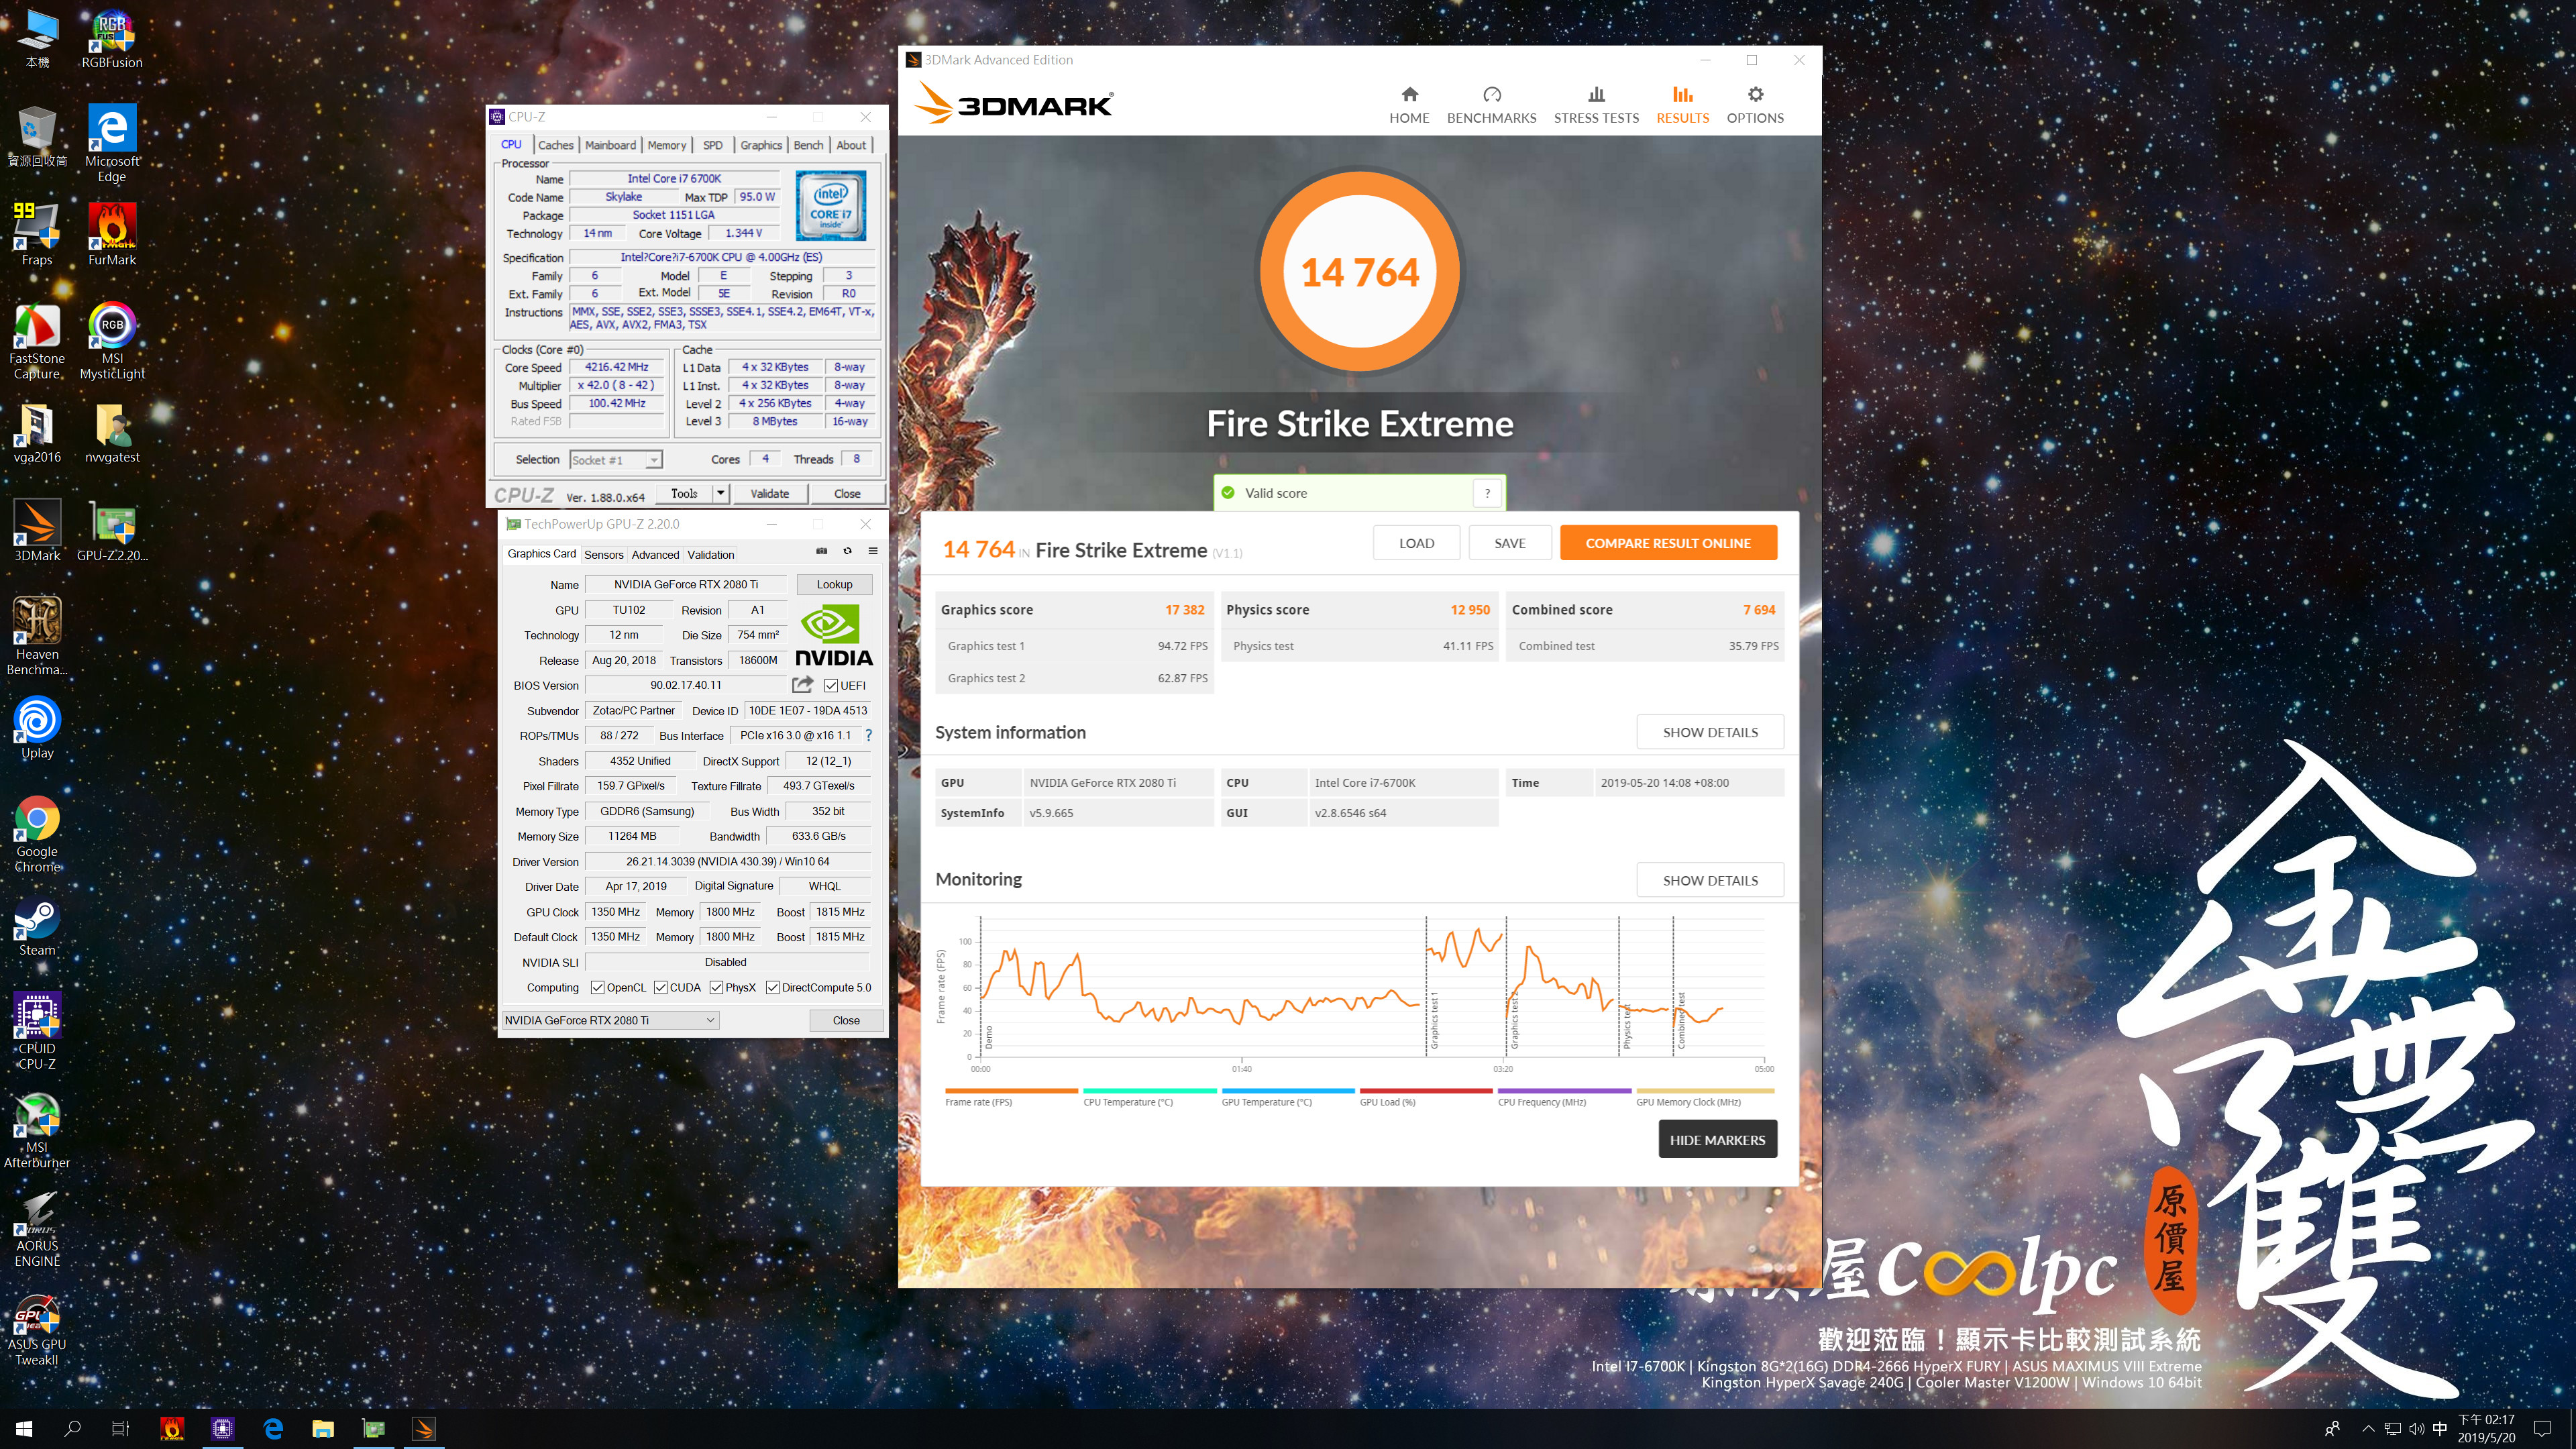Open the GPU-Z hamburger menu
The image size is (2576, 1449).
tap(873, 551)
